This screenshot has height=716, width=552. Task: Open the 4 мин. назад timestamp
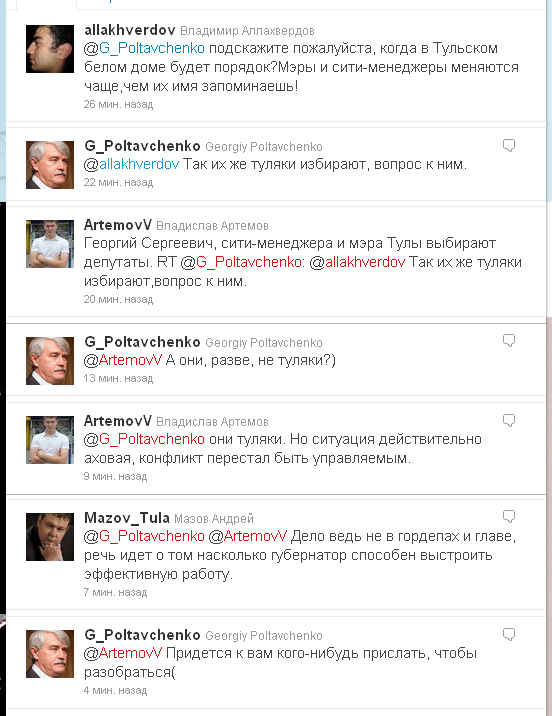tap(116, 690)
